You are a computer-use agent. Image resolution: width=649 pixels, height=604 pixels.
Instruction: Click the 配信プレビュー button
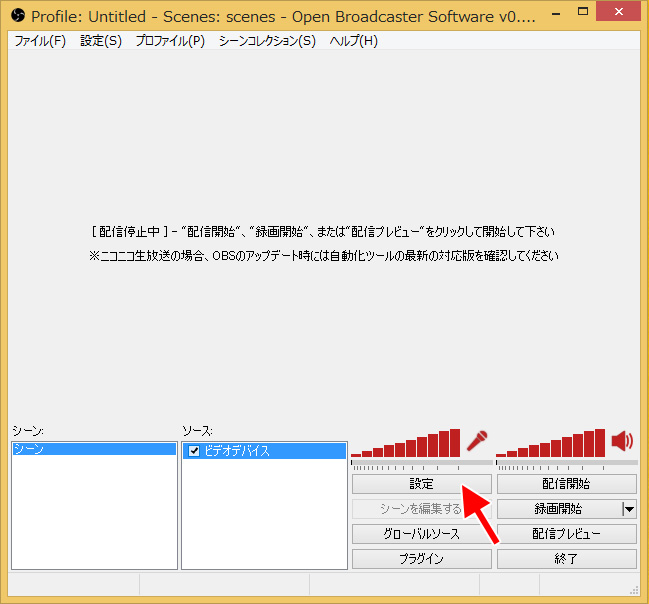pos(567,534)
